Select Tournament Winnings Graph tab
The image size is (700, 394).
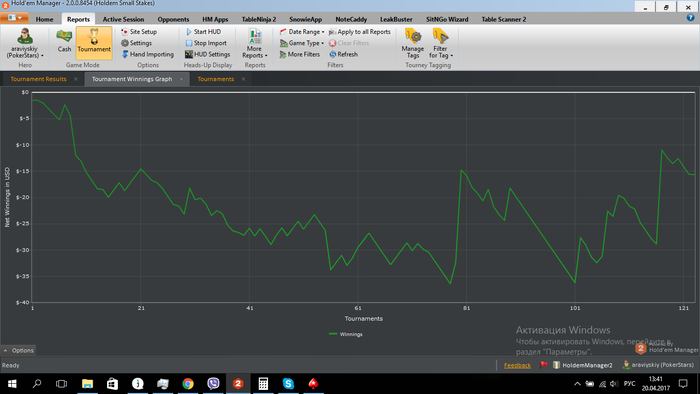(x=132, y=79)
